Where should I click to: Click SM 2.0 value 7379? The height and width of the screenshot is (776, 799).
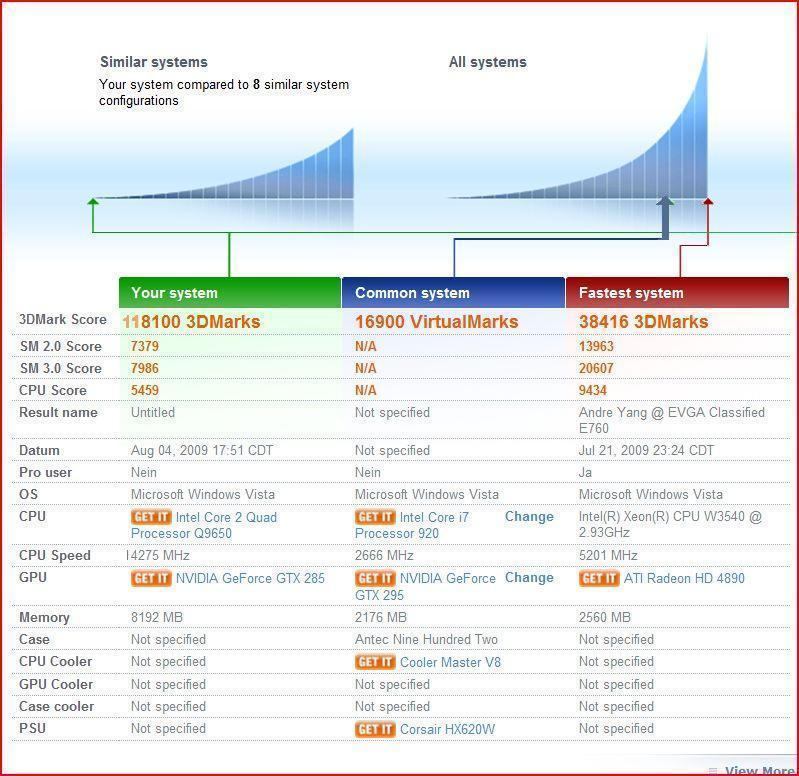[x=145, y=346]
